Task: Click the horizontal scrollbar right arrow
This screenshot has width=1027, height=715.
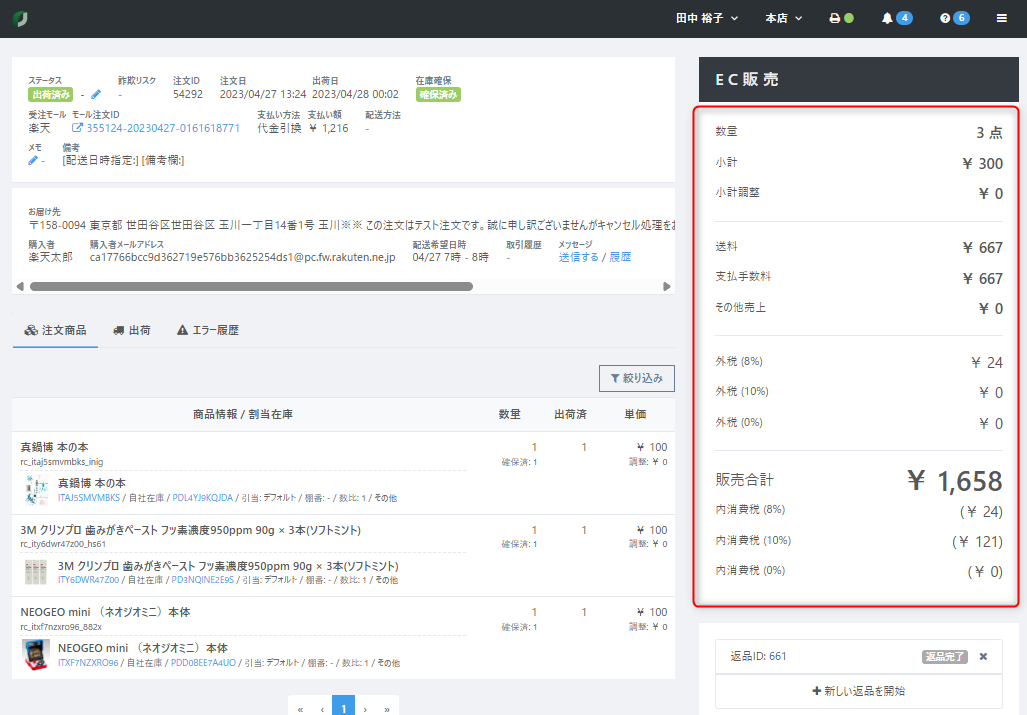Action: coord(667,286)
